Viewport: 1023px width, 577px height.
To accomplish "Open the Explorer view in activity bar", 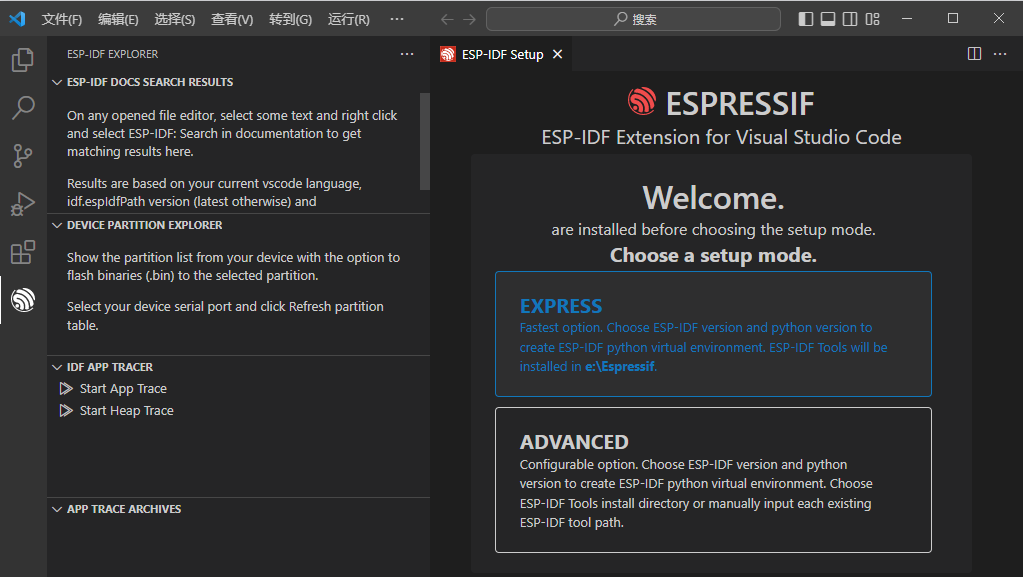I will point(23,60).
